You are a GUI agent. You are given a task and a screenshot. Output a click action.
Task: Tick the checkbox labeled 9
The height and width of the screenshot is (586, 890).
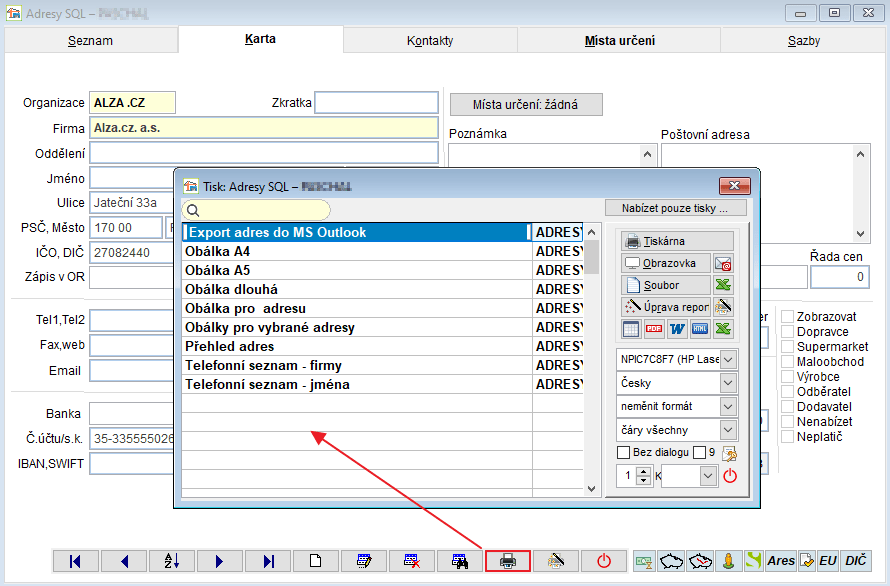point(699,453)
